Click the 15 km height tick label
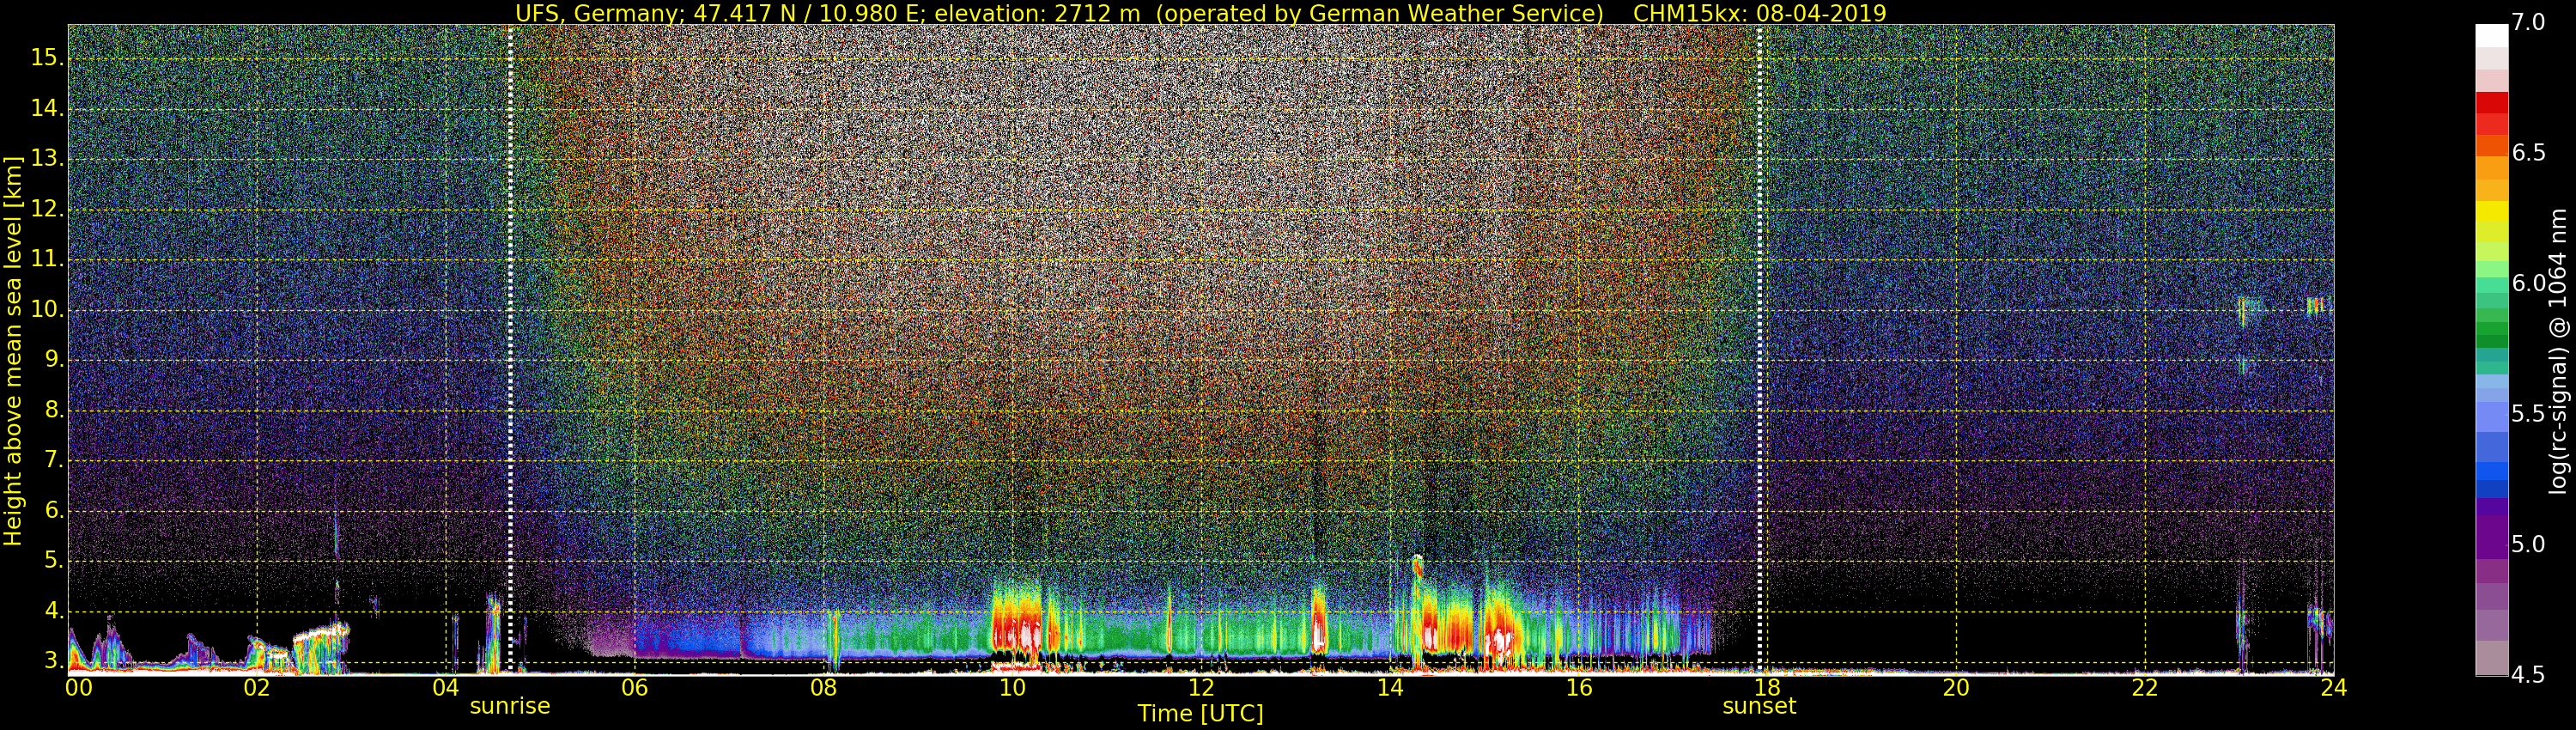The width and height of the screenshot is (2576, 730). click(x=46, y=58)
